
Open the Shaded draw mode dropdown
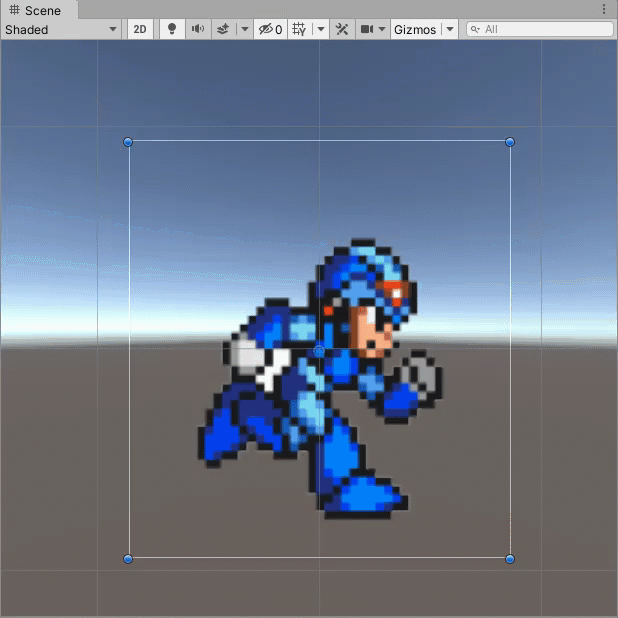61,30
